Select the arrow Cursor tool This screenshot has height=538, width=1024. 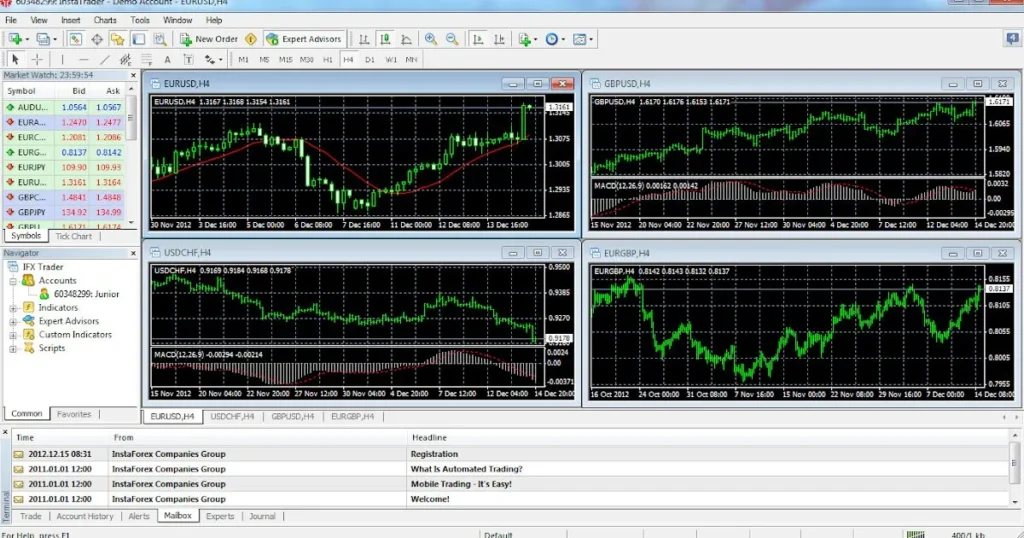tap(16, 59)
